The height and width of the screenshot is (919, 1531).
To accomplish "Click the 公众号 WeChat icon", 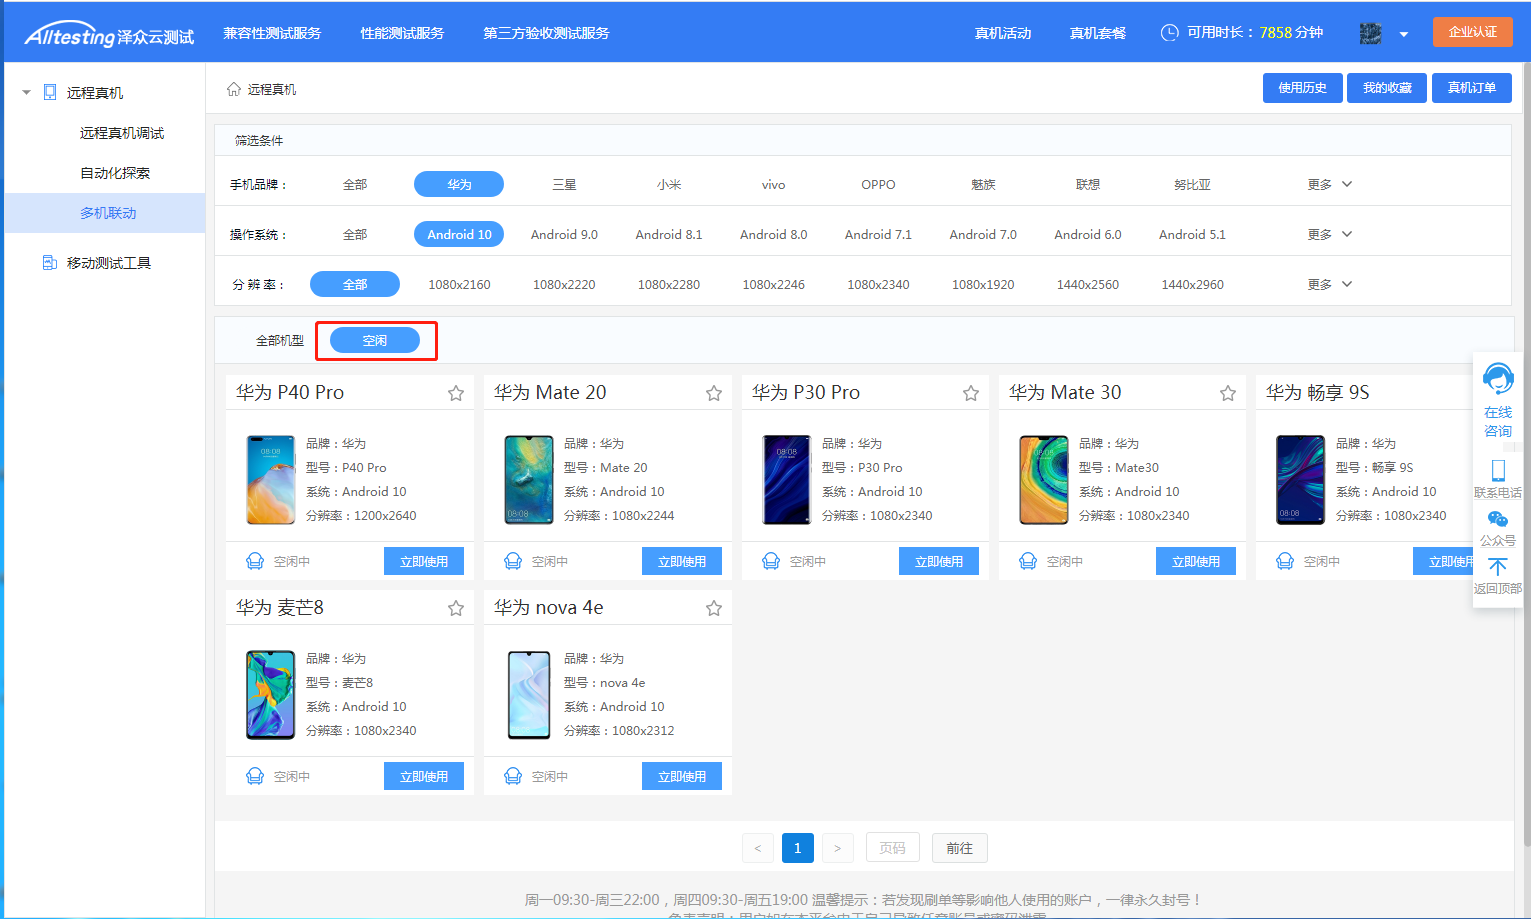I will (1498, 519).
